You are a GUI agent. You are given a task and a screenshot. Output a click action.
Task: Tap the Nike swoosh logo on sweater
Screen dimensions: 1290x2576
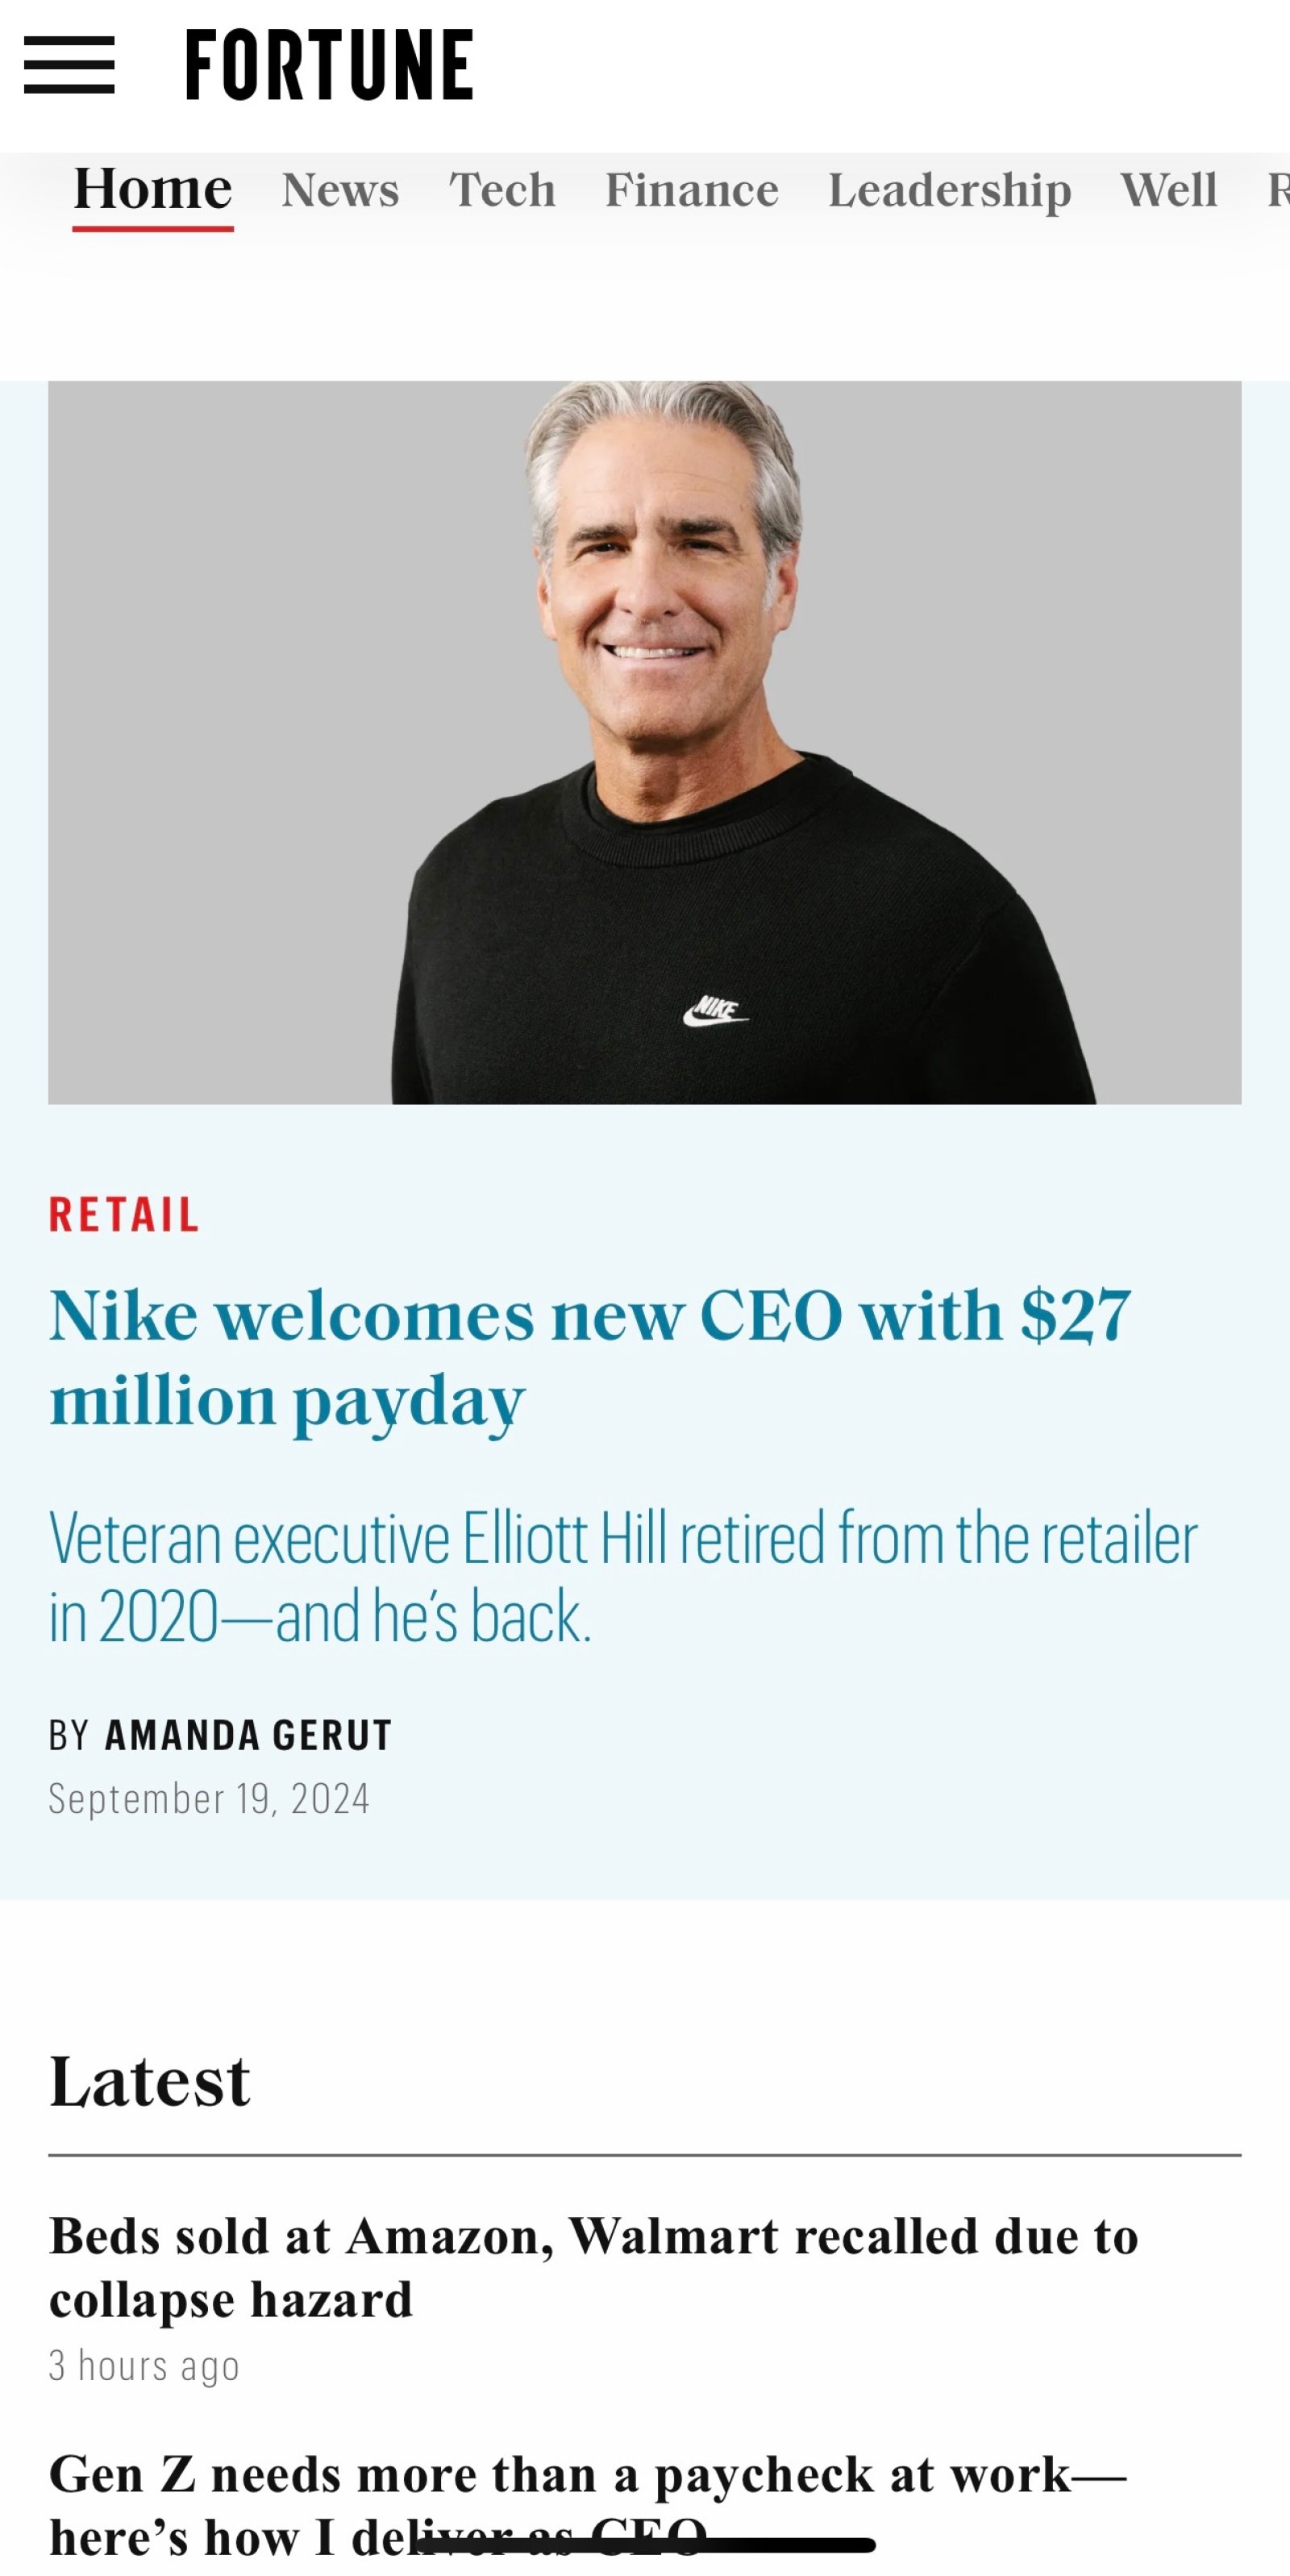715,1012
